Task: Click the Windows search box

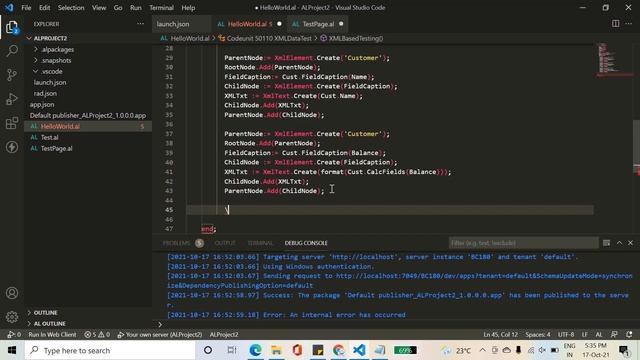Action: (x=110, y=350)
